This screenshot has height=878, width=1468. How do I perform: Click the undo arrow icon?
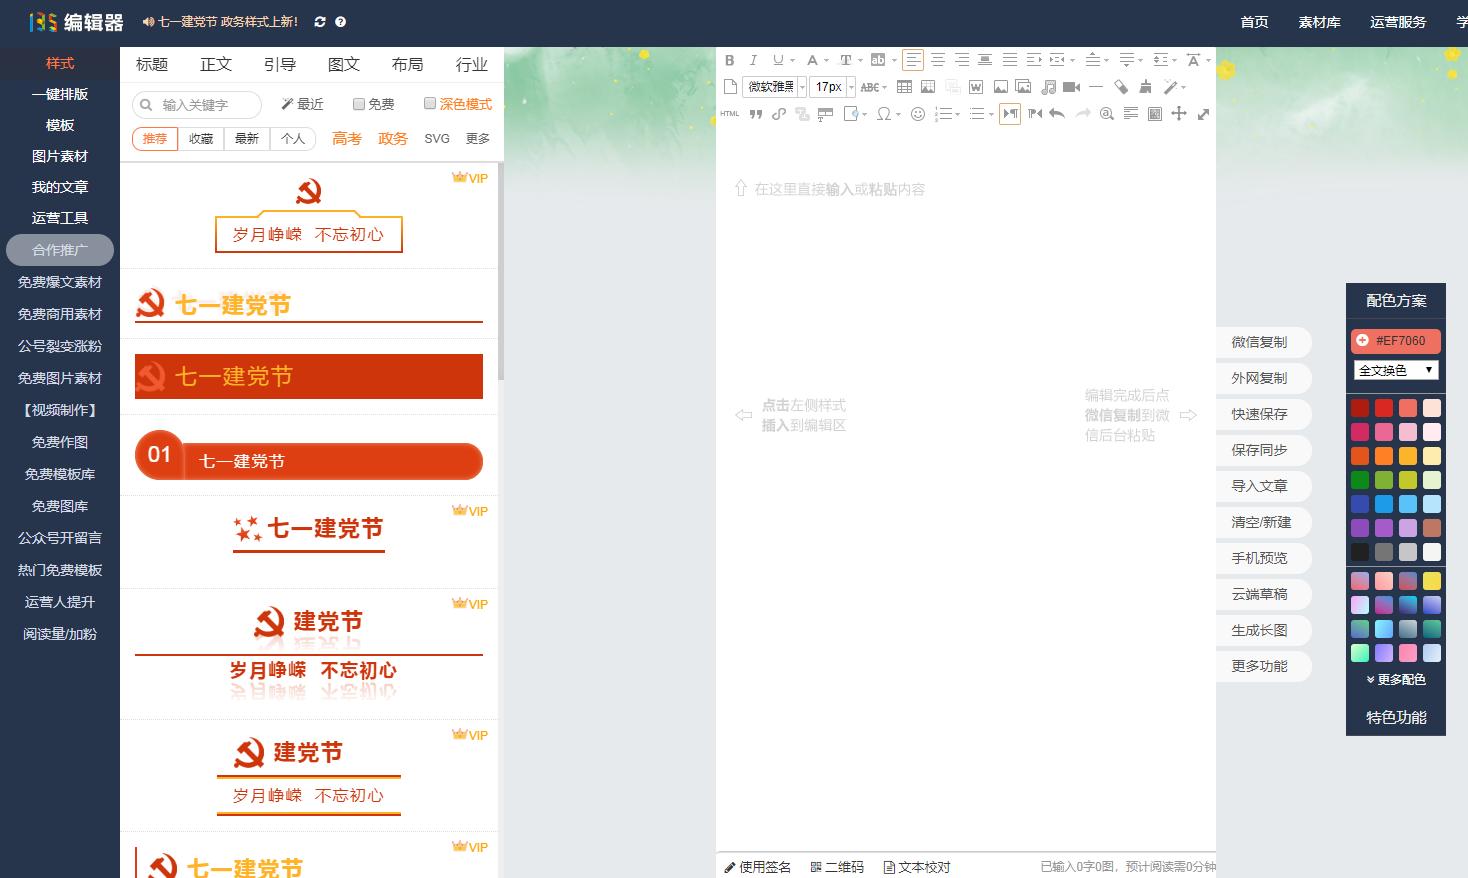tap(1057, 113)
